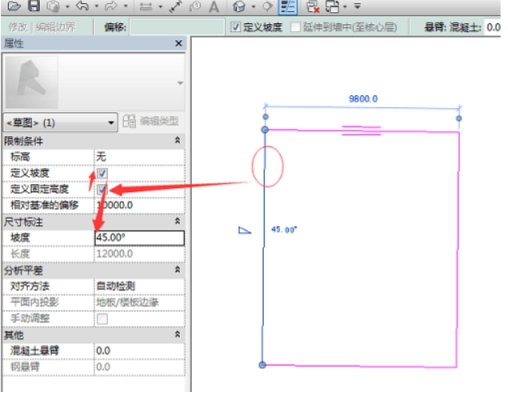
Task: Click the 9800.0 dimension text
Action: pyautogui.click(x=363, y=99)
